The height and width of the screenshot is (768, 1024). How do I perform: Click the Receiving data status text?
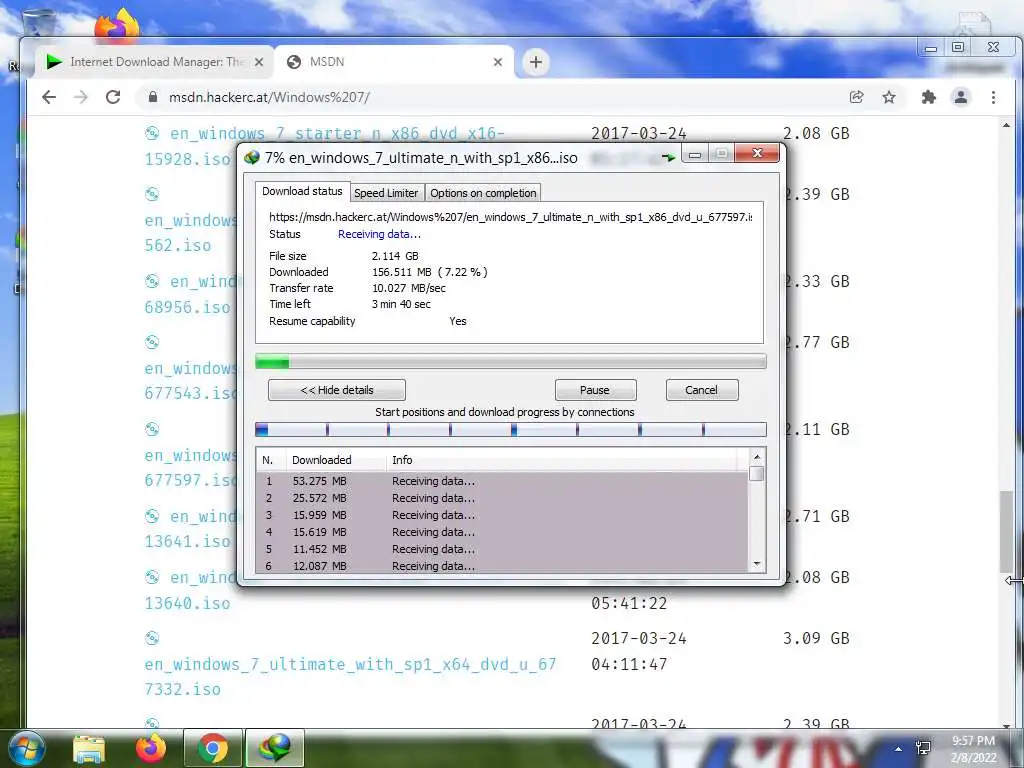[x=379, y=234]
